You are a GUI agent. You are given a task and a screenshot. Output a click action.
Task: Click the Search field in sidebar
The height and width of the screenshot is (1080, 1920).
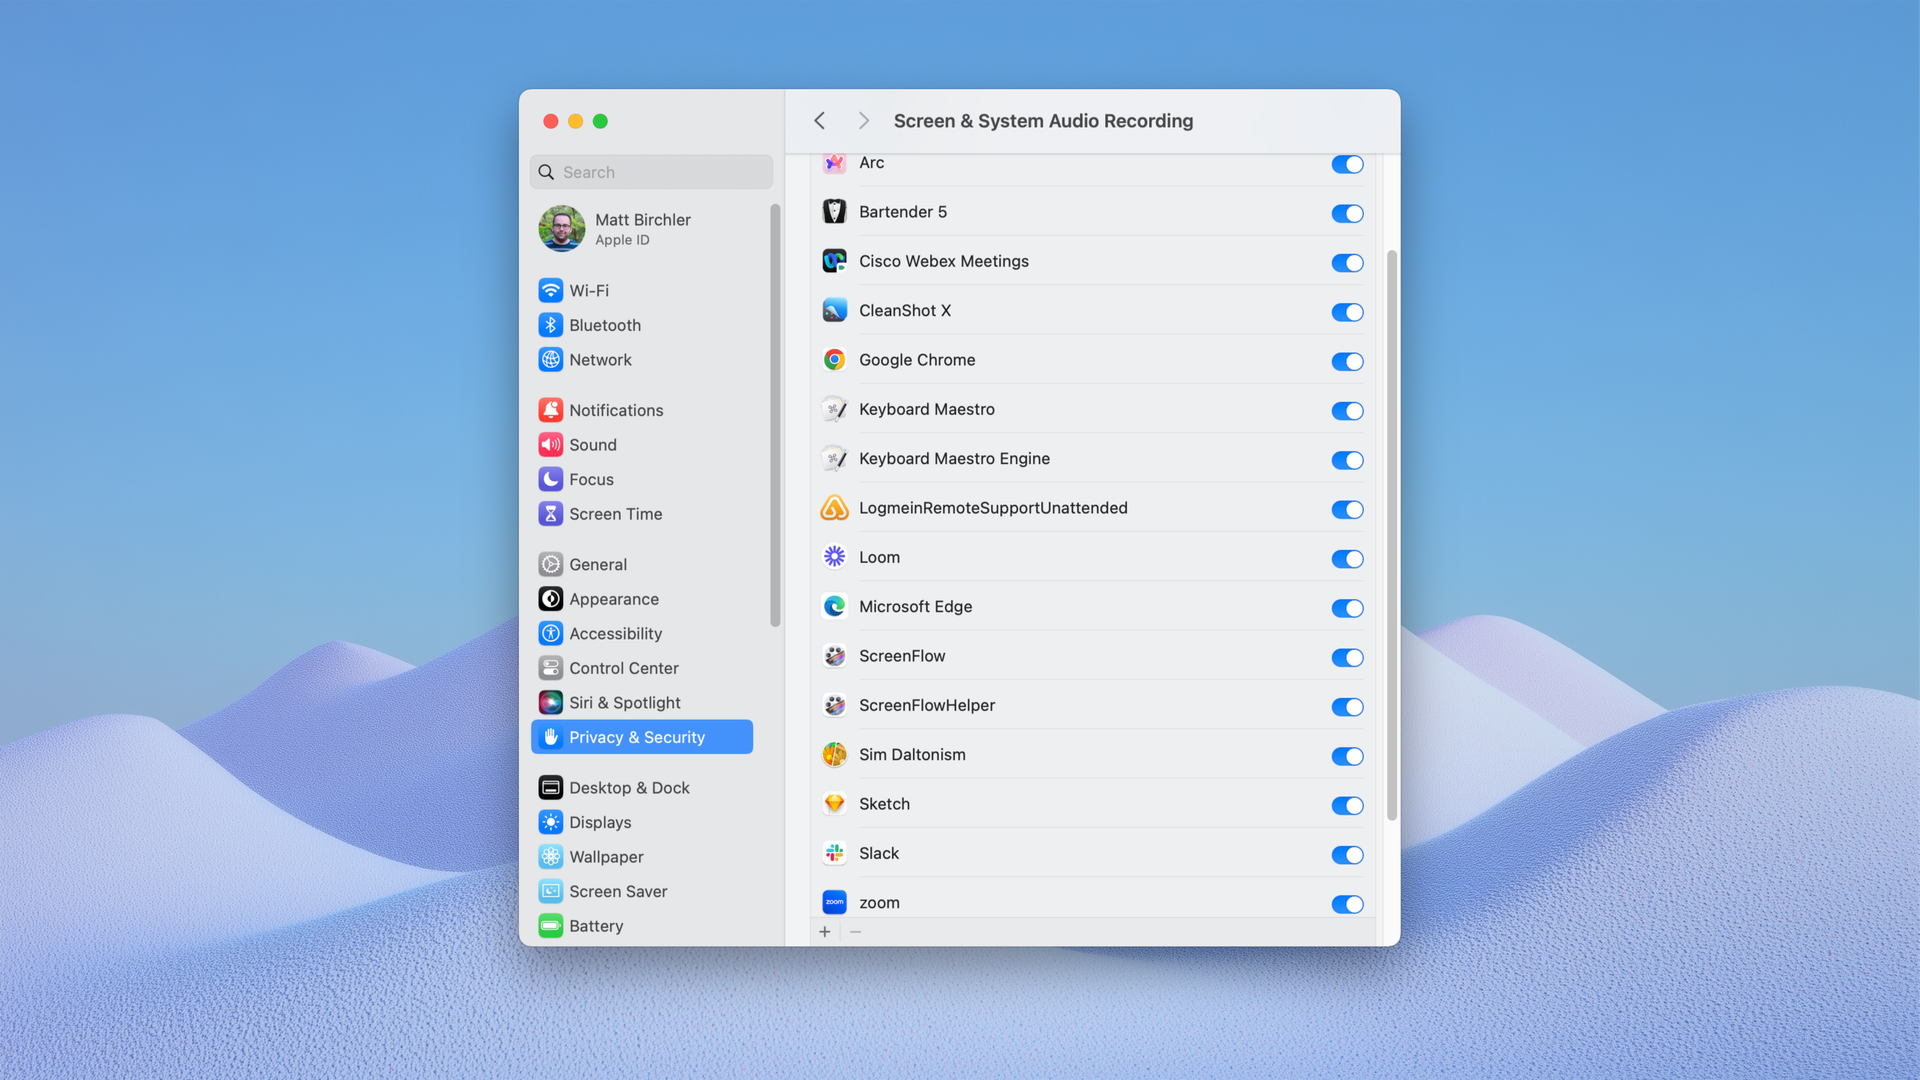pos(651,172)
